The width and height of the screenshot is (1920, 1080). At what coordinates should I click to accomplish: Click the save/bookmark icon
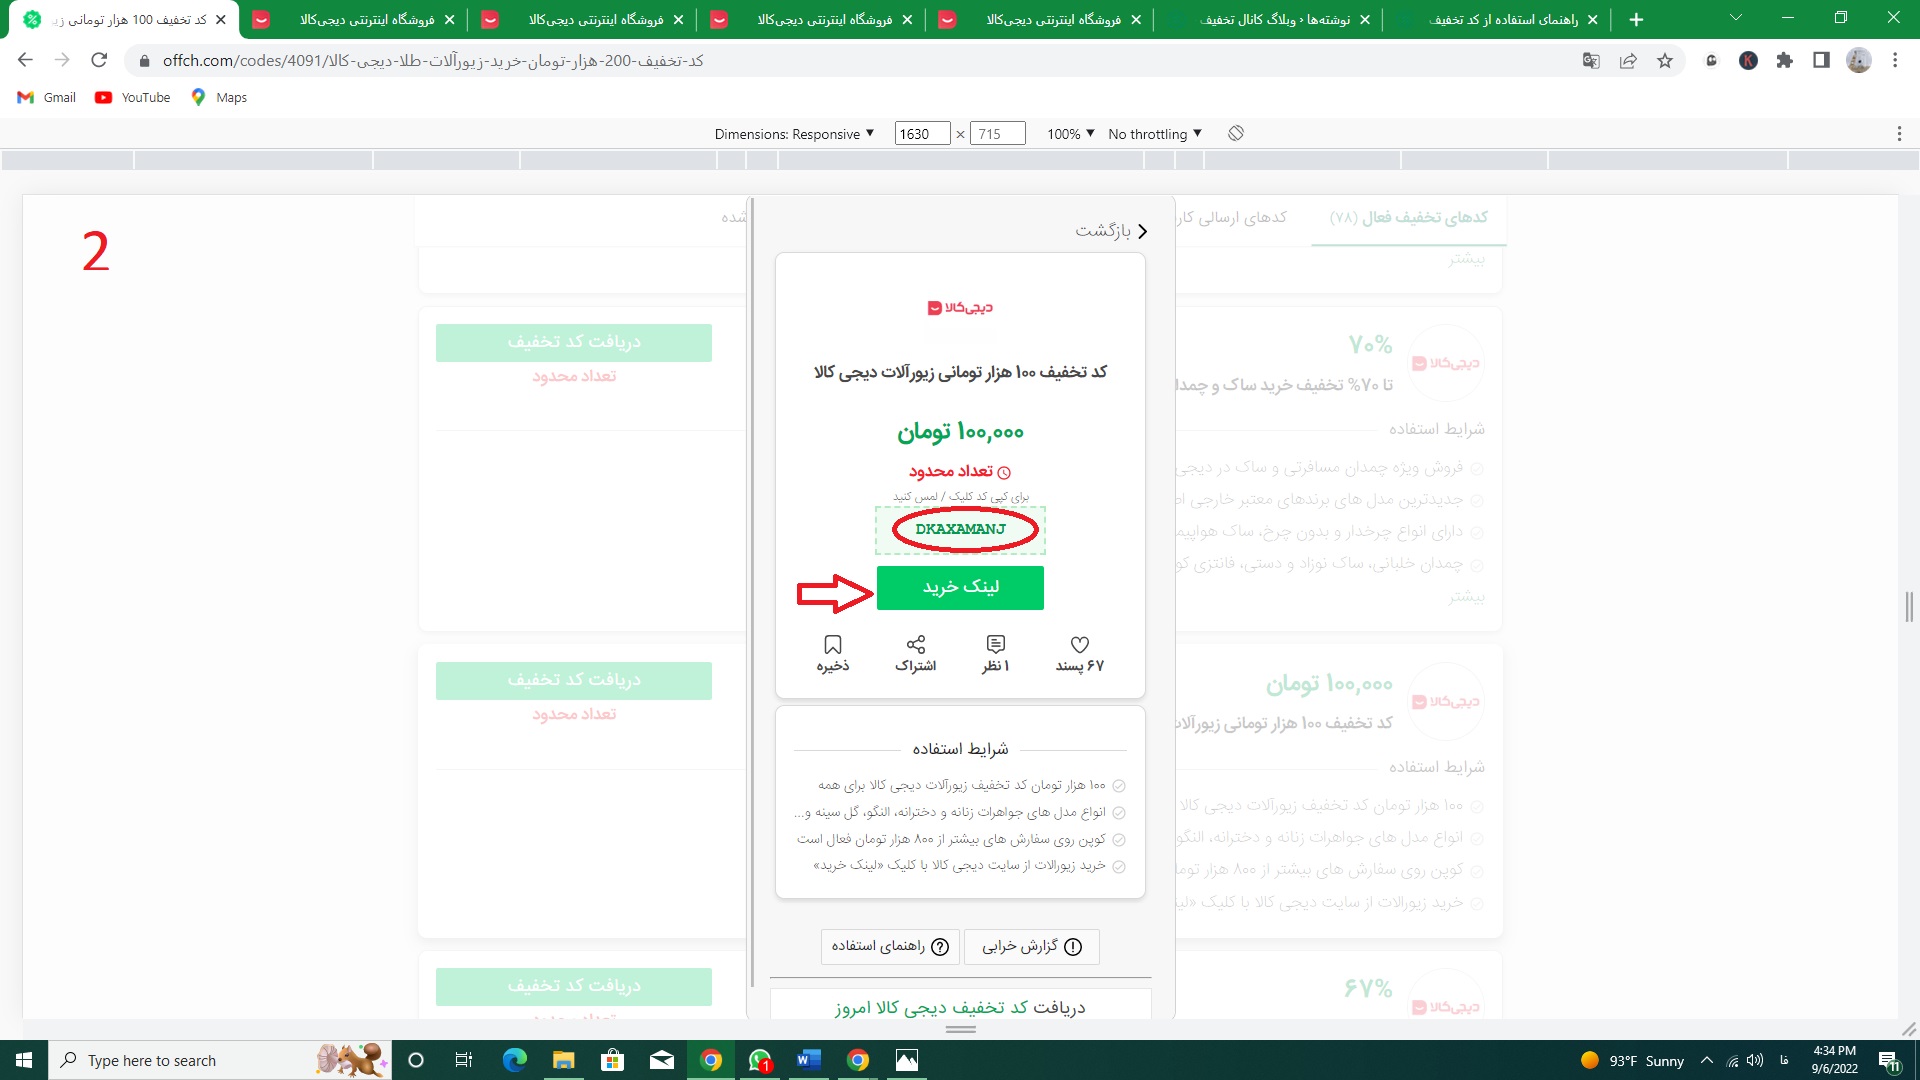click(x=832, y=644)
